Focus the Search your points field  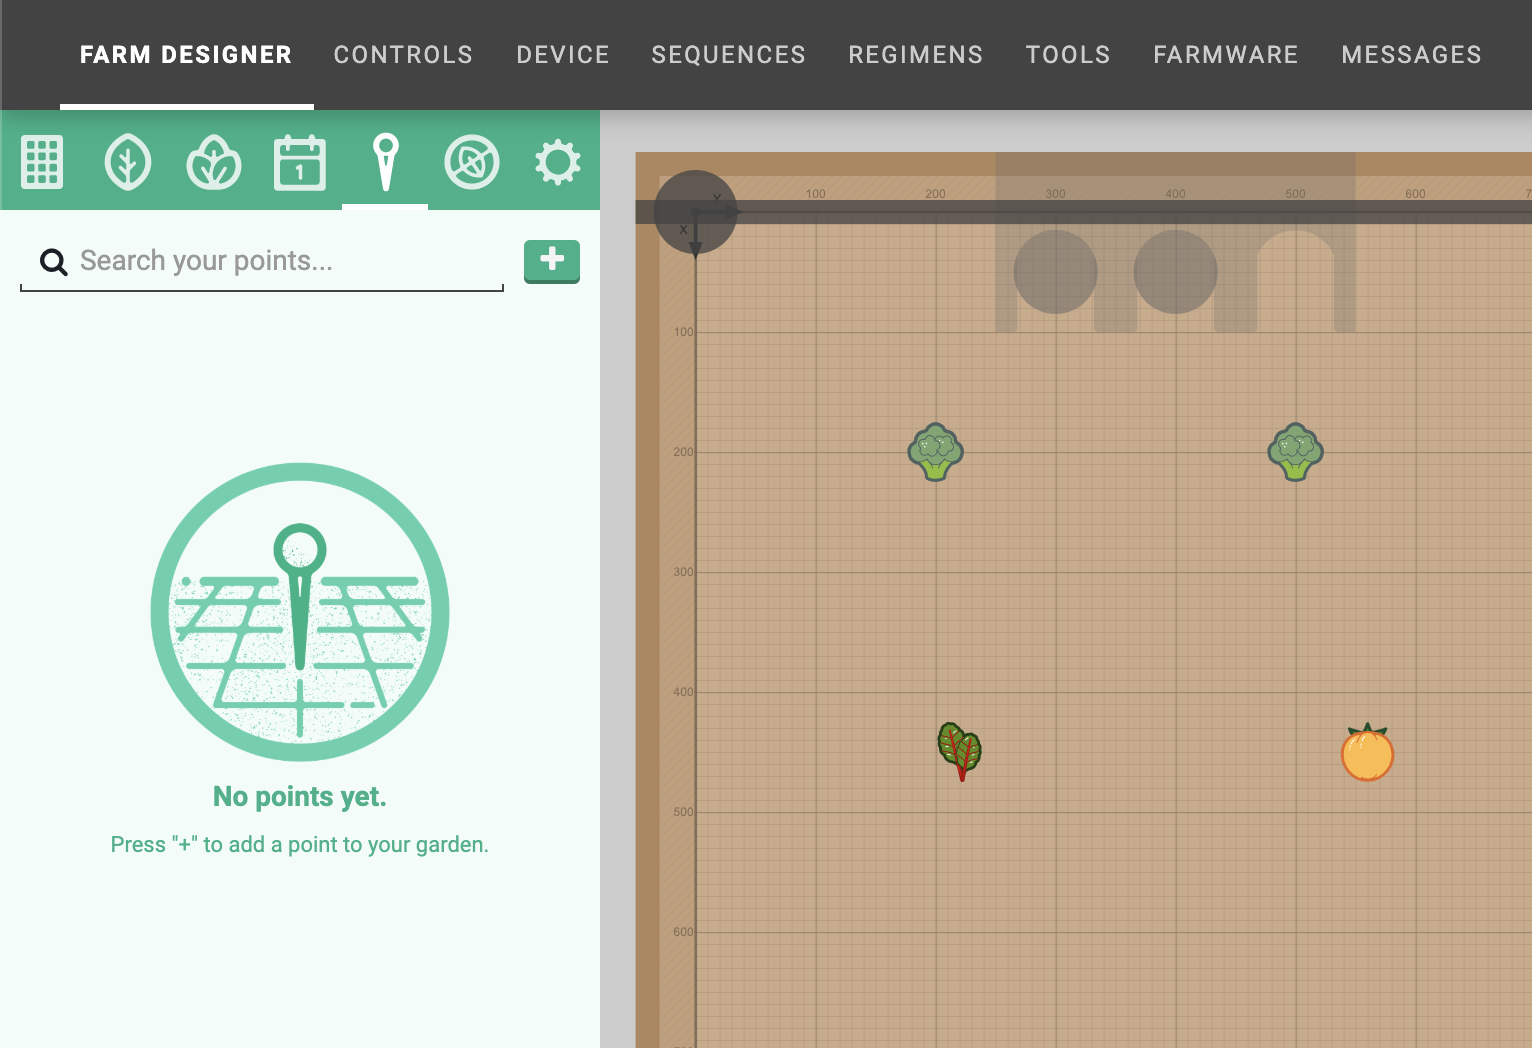coord(280,261)
